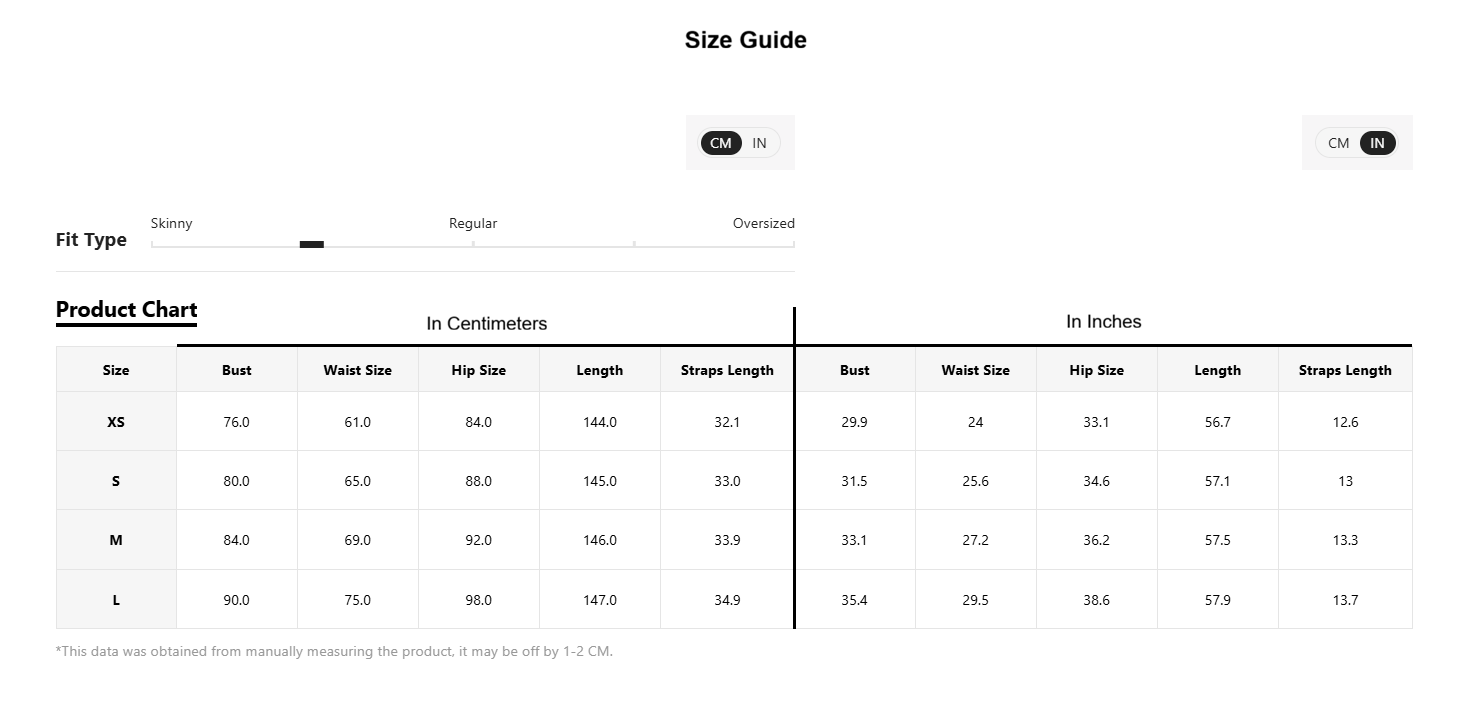Viewport: 1473px width, 703px height.
Task: Select the L size row label
Action: (116, 600)
